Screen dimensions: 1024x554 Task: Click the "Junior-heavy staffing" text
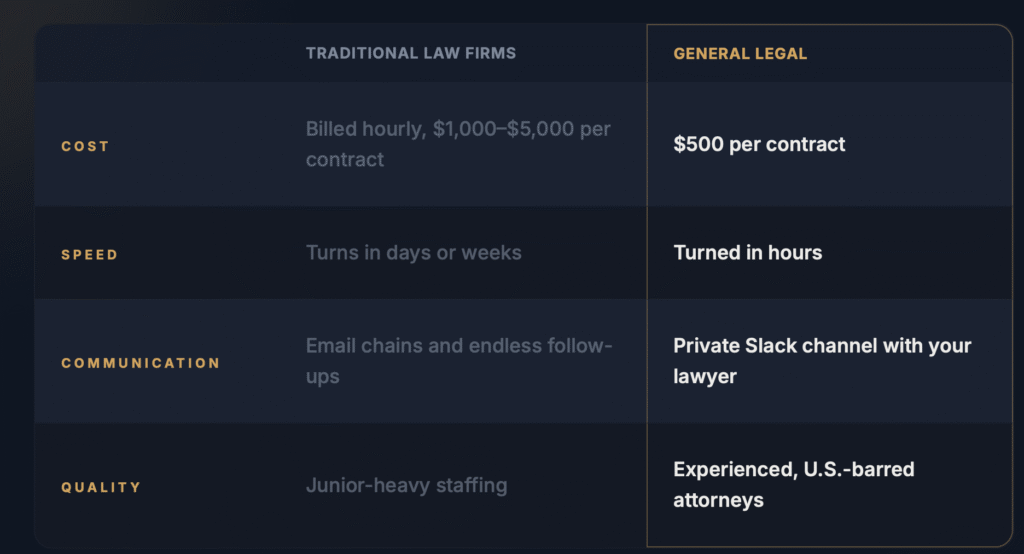pos(406,486)
